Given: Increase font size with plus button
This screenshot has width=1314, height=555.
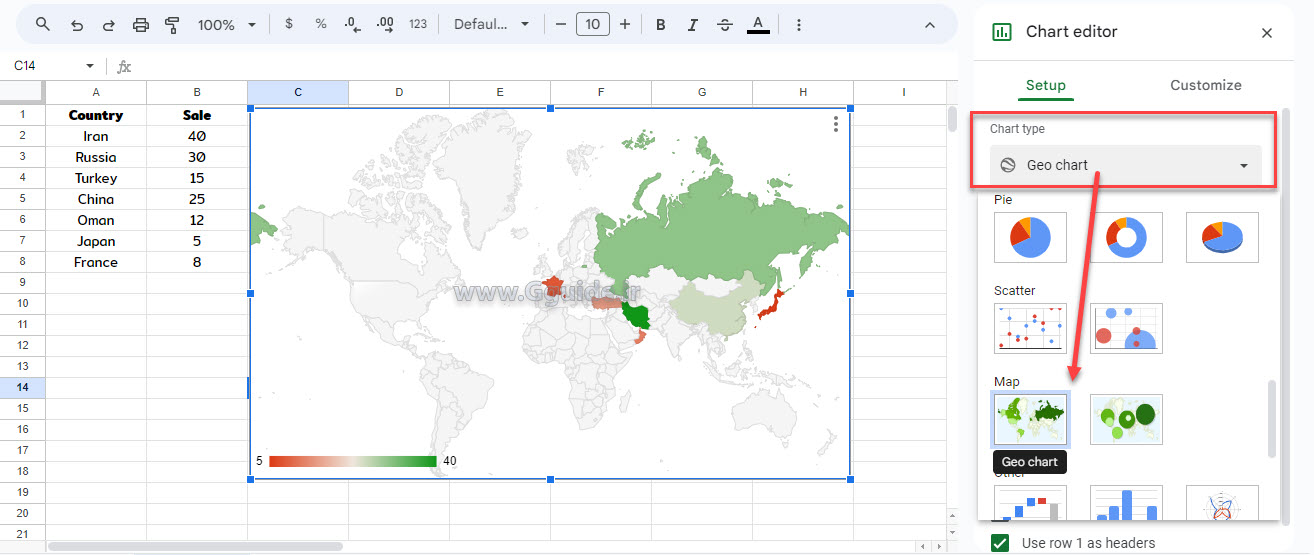Looking at the screenshot, I should 625,24.
